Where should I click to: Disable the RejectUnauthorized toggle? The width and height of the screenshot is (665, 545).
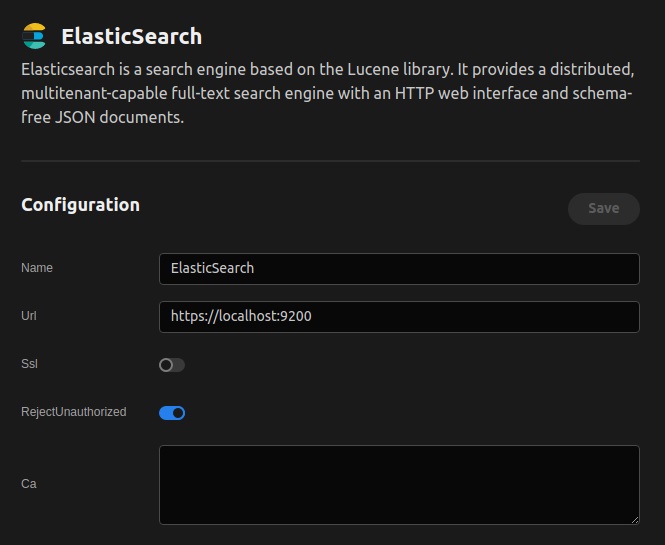click(x=172, y=413)
